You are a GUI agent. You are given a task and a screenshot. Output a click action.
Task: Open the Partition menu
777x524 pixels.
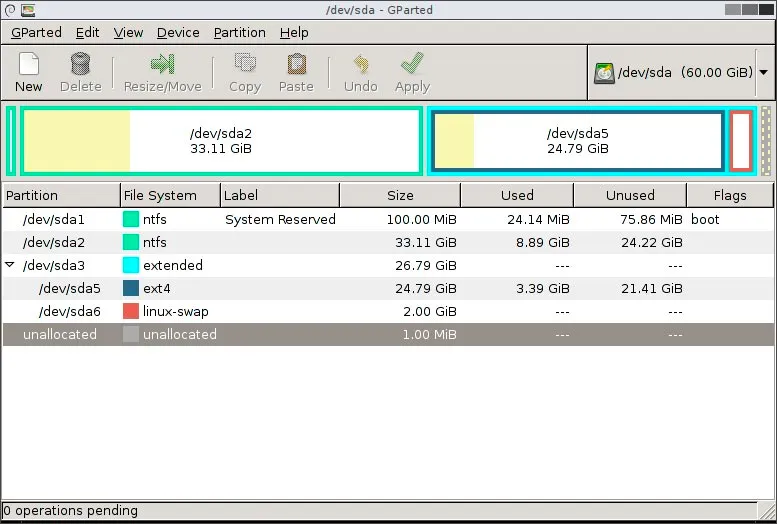[239, 32]
